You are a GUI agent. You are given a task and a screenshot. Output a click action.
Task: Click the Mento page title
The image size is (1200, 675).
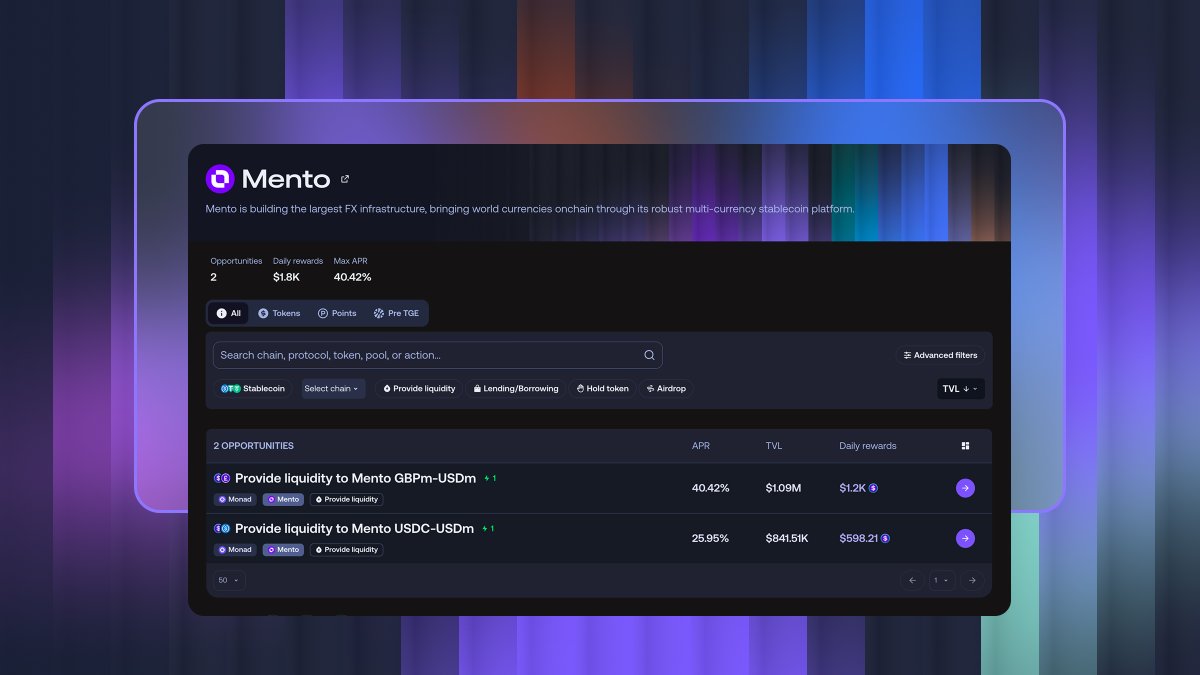[286, 179]
